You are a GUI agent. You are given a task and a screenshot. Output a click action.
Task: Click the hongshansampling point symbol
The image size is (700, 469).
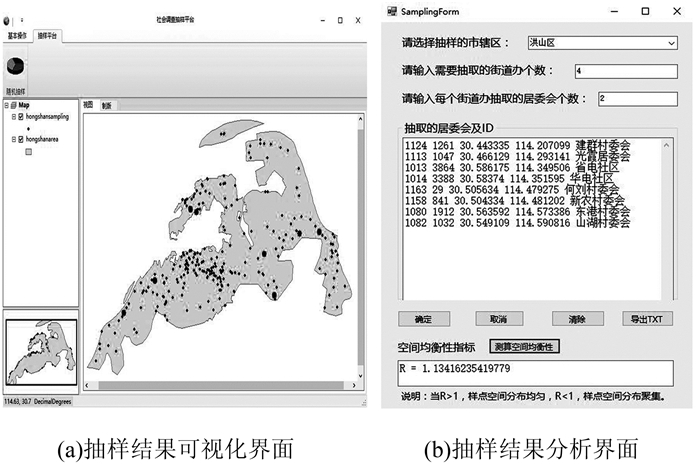(x=29, y=128)
